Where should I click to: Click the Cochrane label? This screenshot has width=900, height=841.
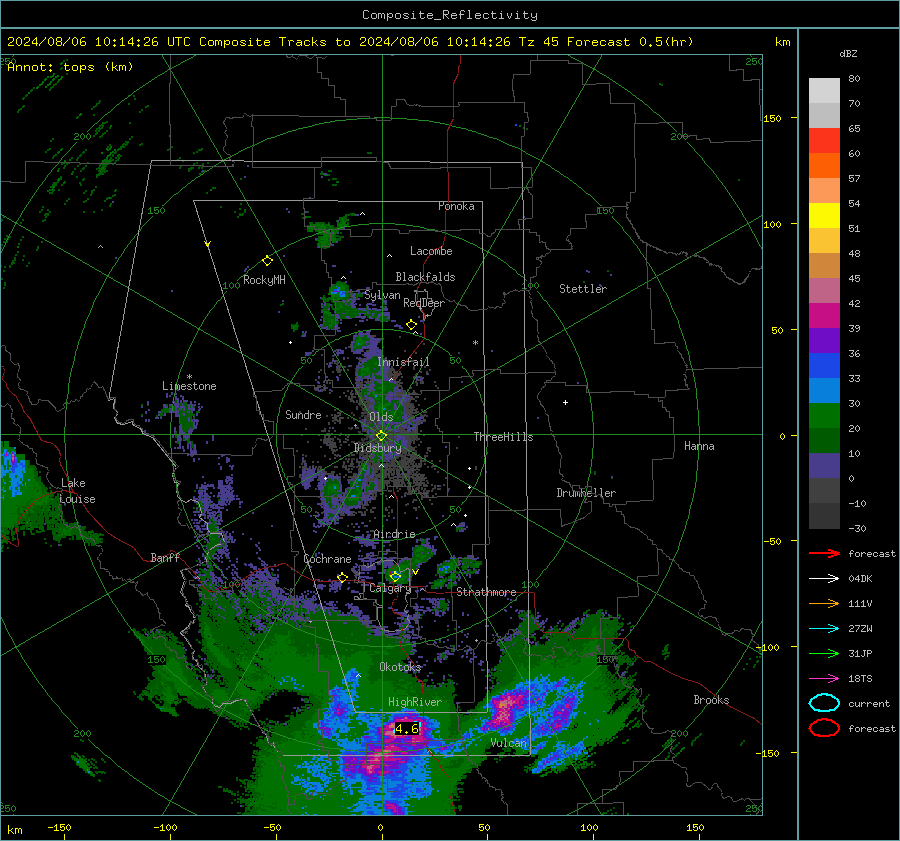coord(327,559)
